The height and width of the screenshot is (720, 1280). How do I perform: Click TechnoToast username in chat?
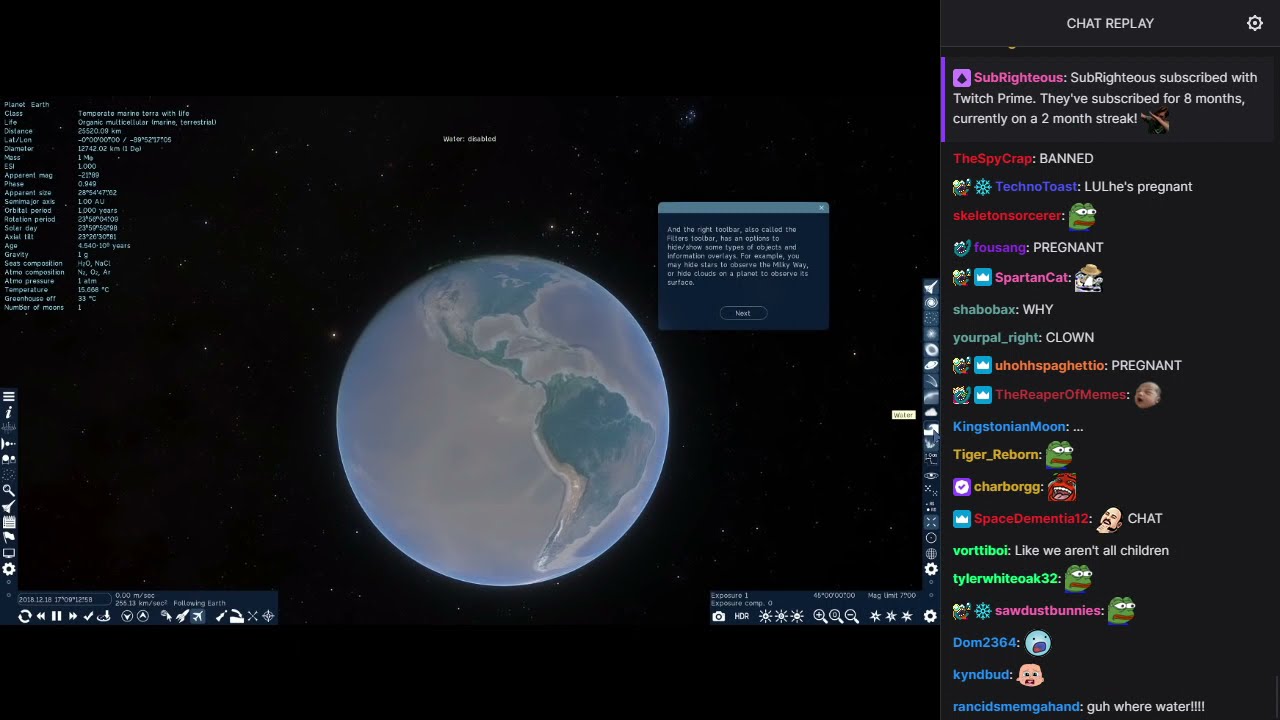1036,186
